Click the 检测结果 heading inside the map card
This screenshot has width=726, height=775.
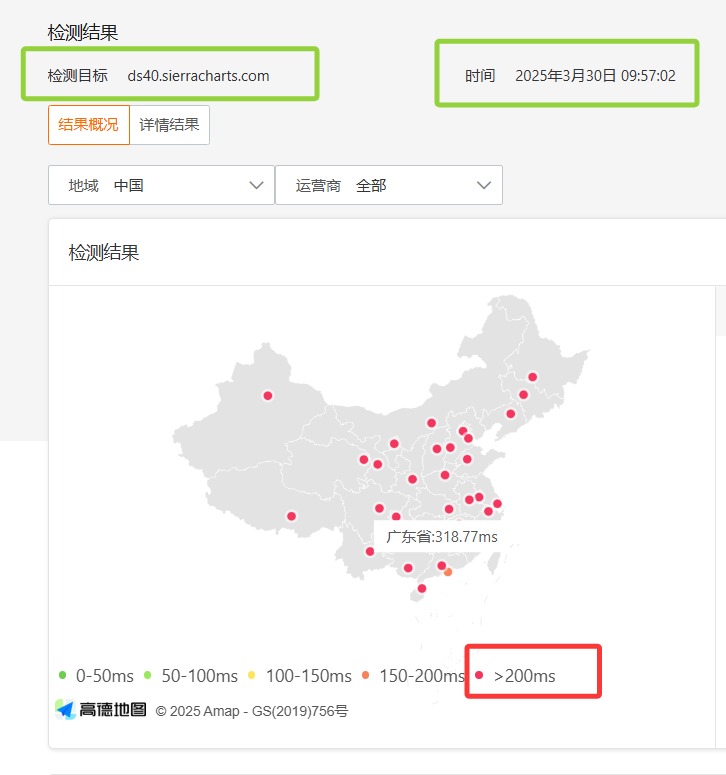click(104, 253)
